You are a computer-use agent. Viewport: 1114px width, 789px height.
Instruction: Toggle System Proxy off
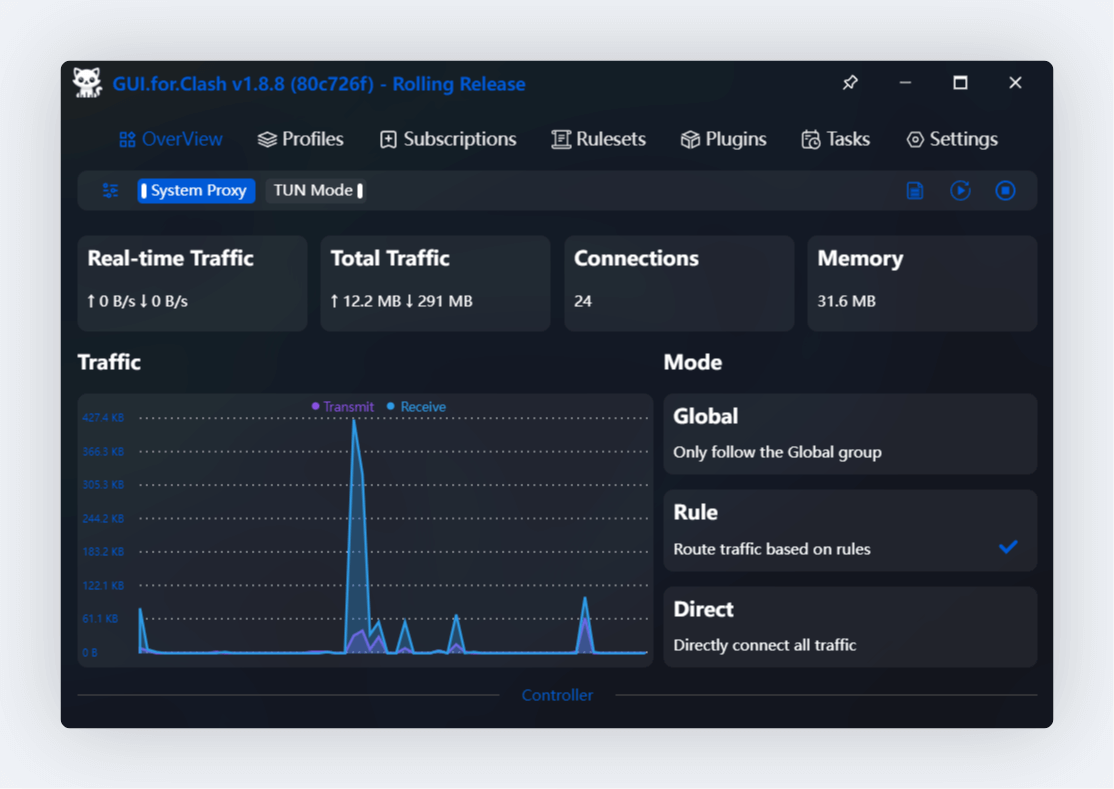click(x=196, y=190)
